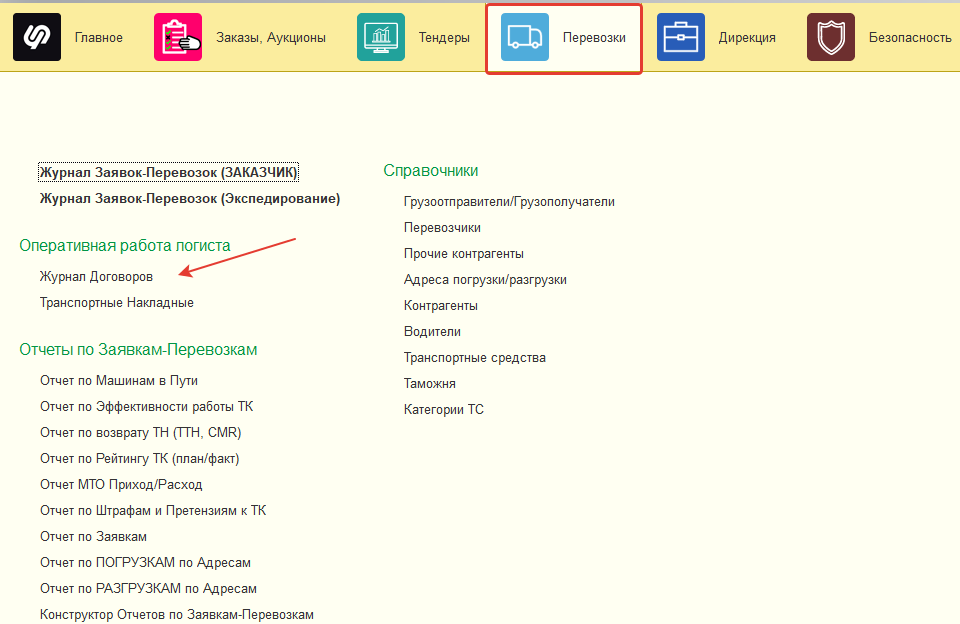Open Отчет по ПОГРУЗКАМ по Адресам
Viewport: 960px width, 624px height.
coord(145,562)
